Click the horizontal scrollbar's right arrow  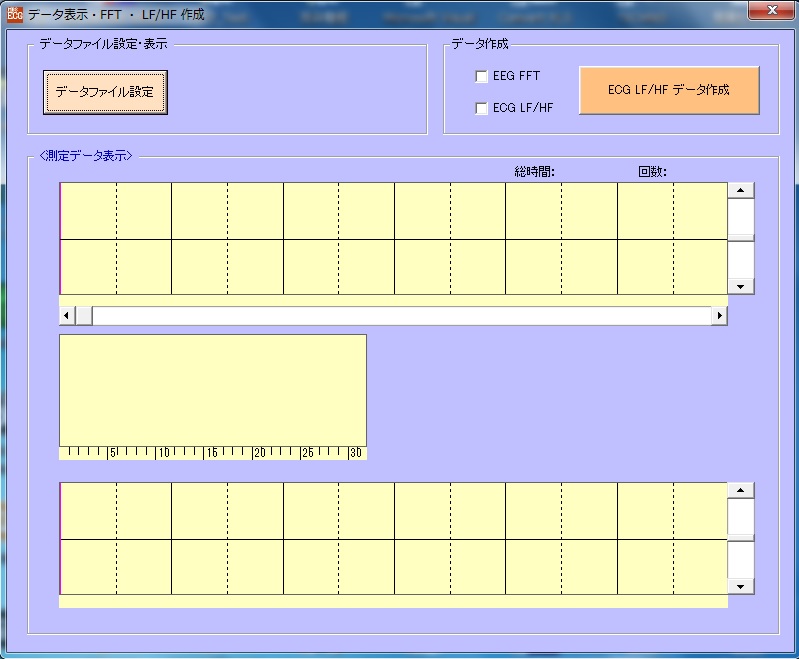[x=719, y=316]
